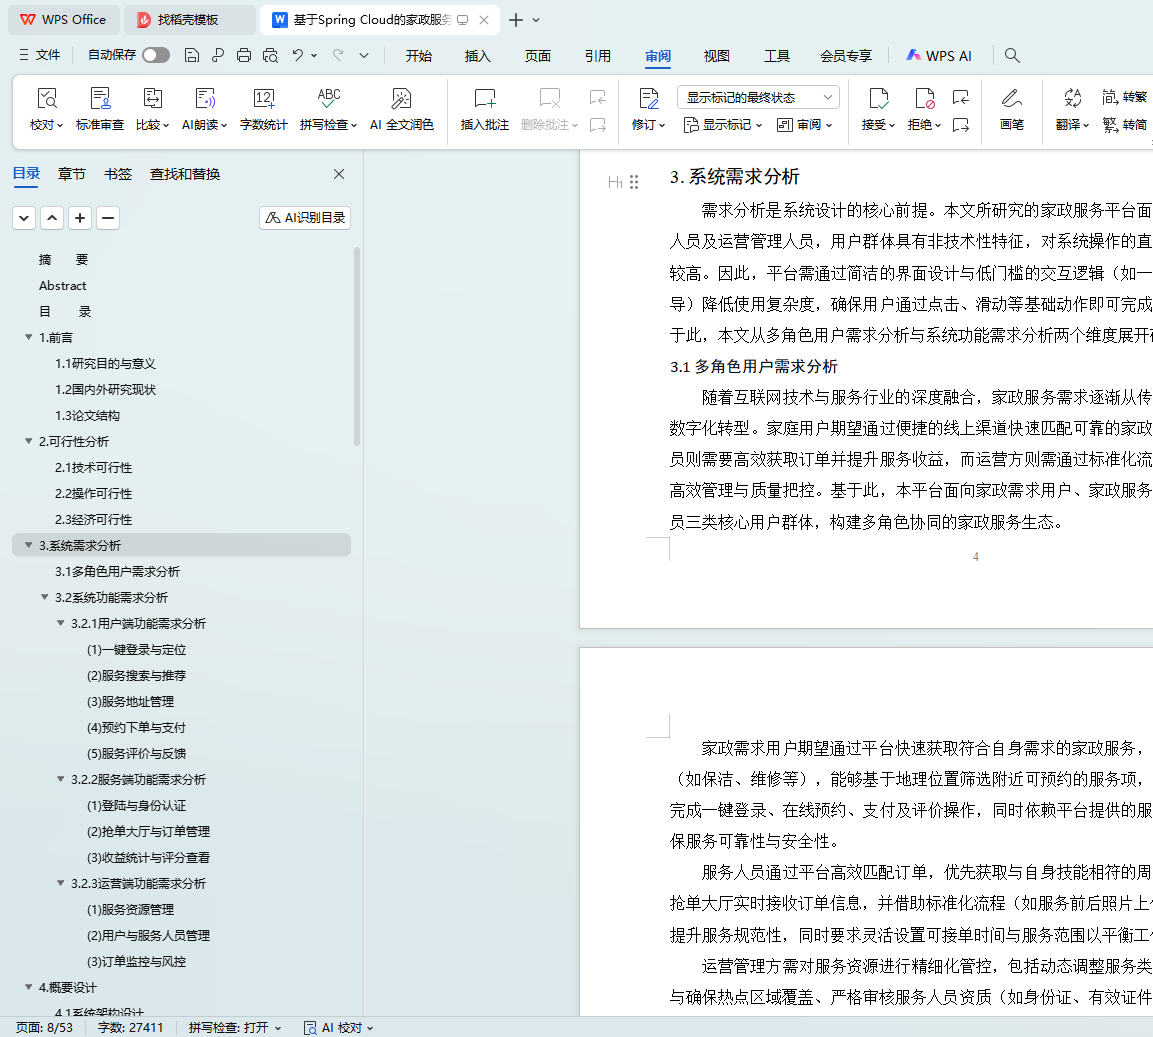The image size is (1153, 1037).
Task: Open the 字数统计 word count tool
Action: 263,109
